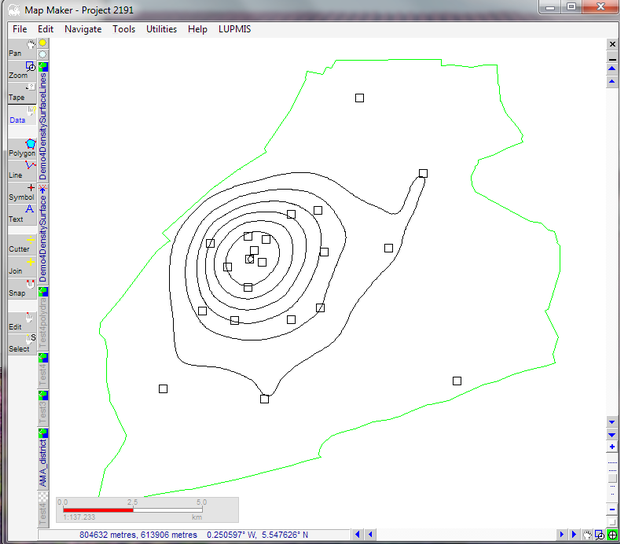Select the Line drawing tool
The width and height of the screenshot is (620, 544).
pyautogui.click(x=19, y=171)
